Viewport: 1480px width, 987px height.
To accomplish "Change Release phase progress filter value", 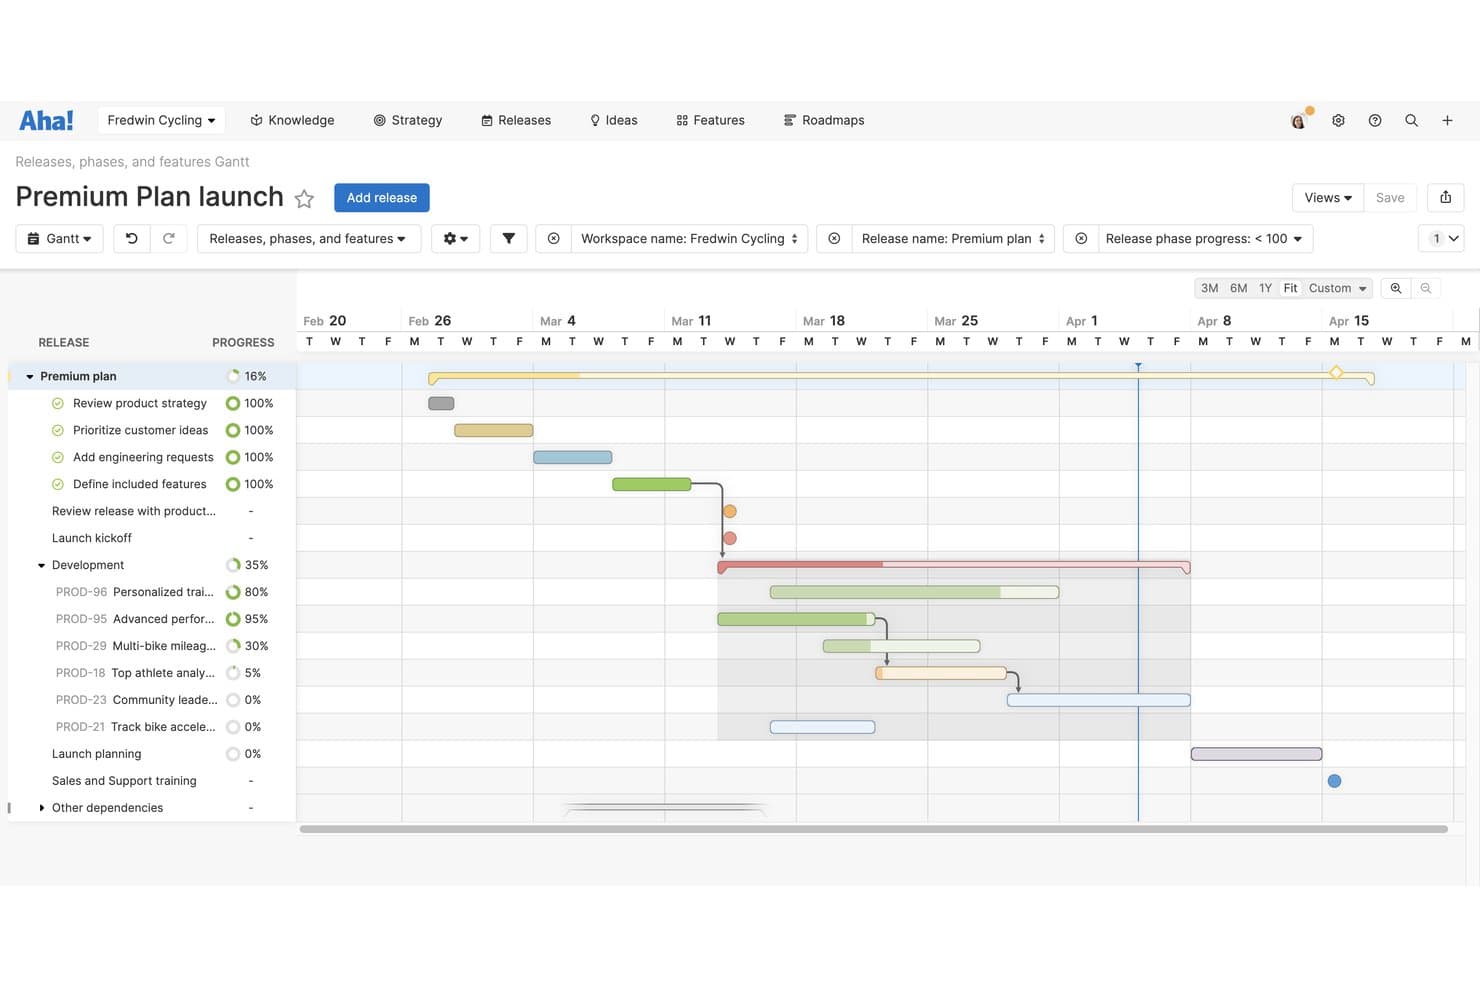I will (x=1204, y=238).
